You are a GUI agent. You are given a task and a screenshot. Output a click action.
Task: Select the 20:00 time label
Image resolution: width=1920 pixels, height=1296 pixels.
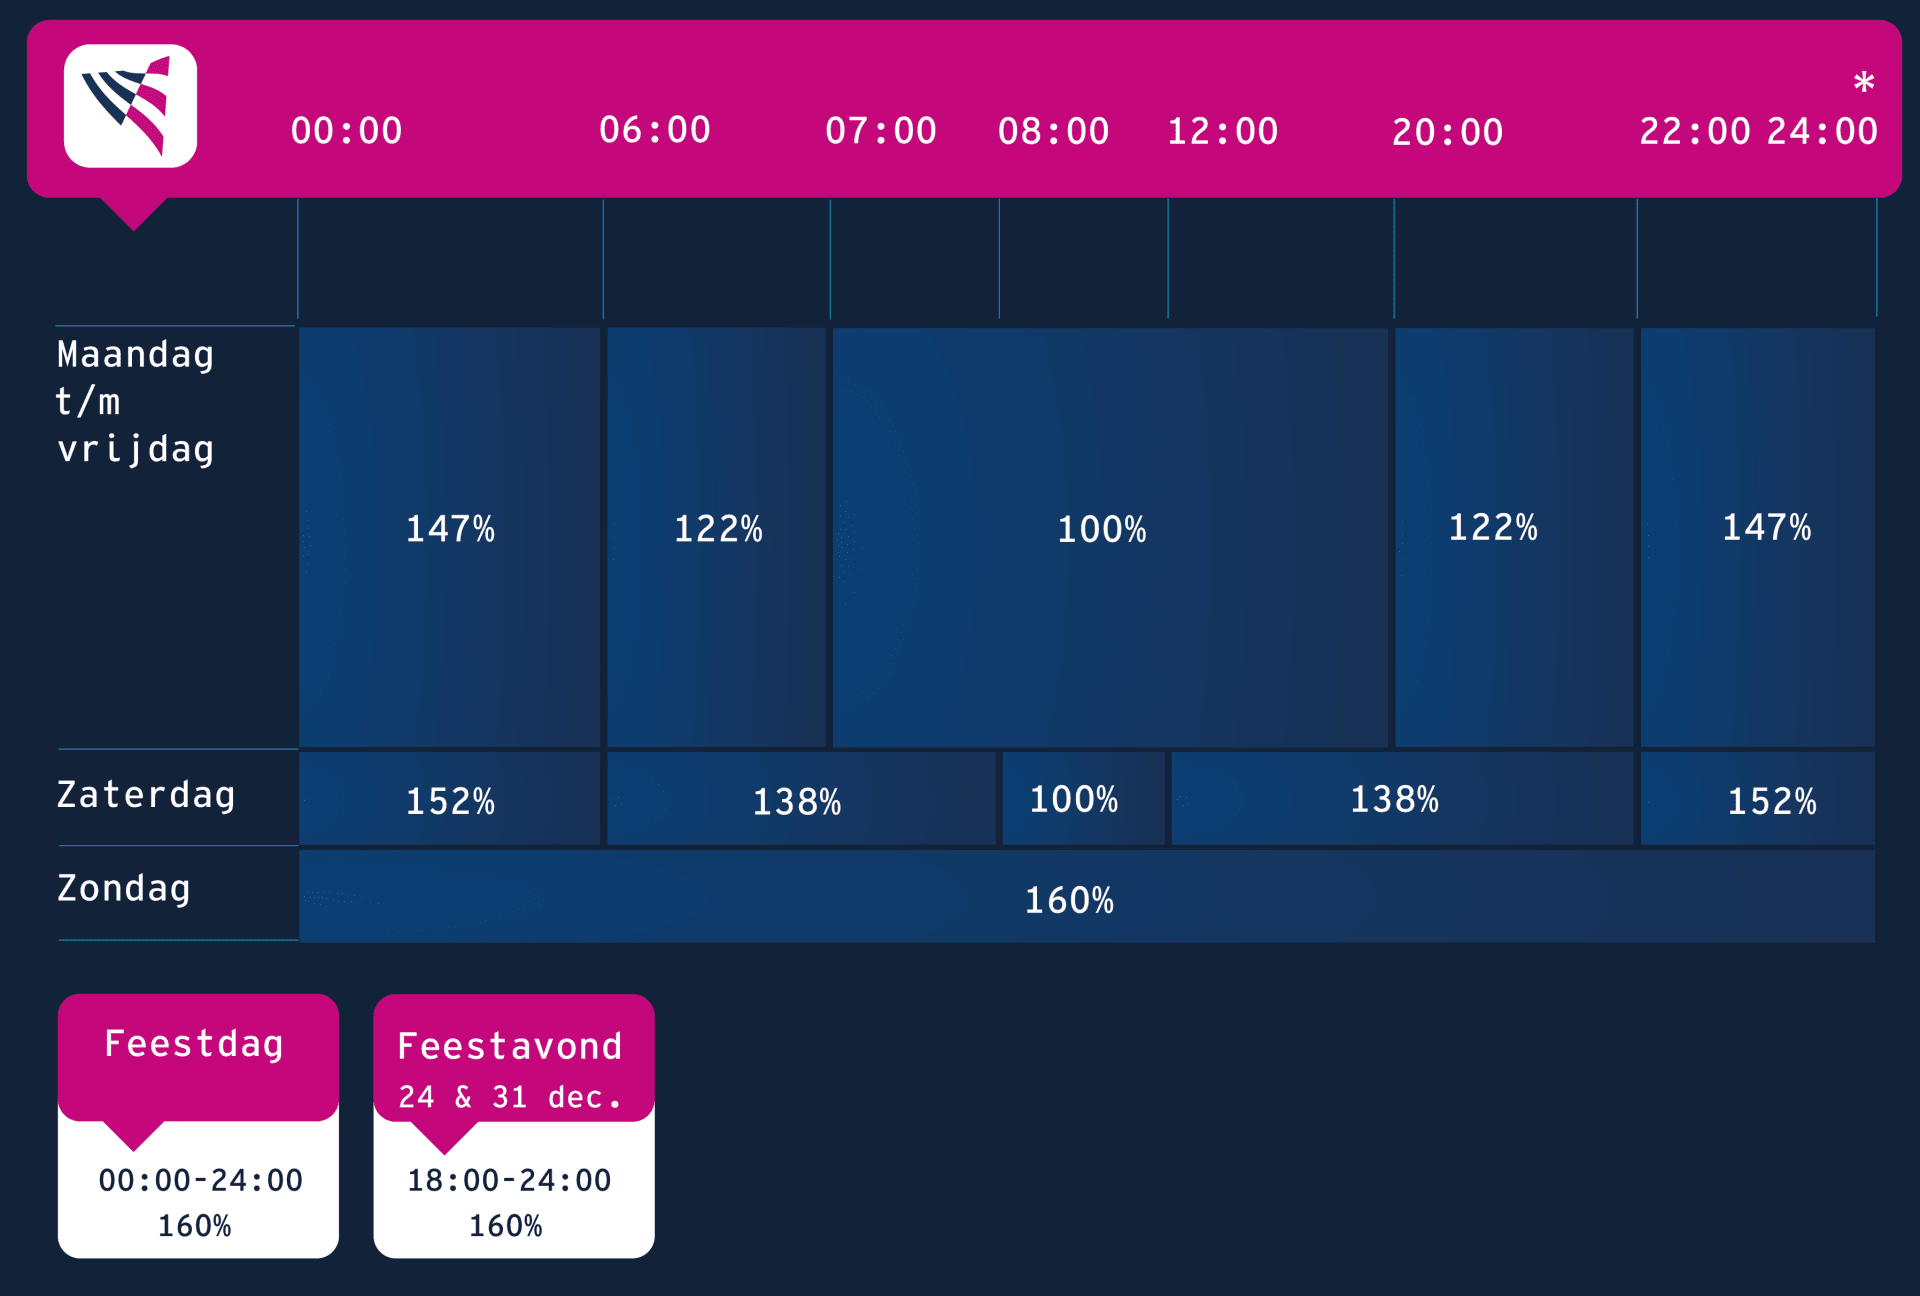pyautogui.click(x=1447, y=132)
